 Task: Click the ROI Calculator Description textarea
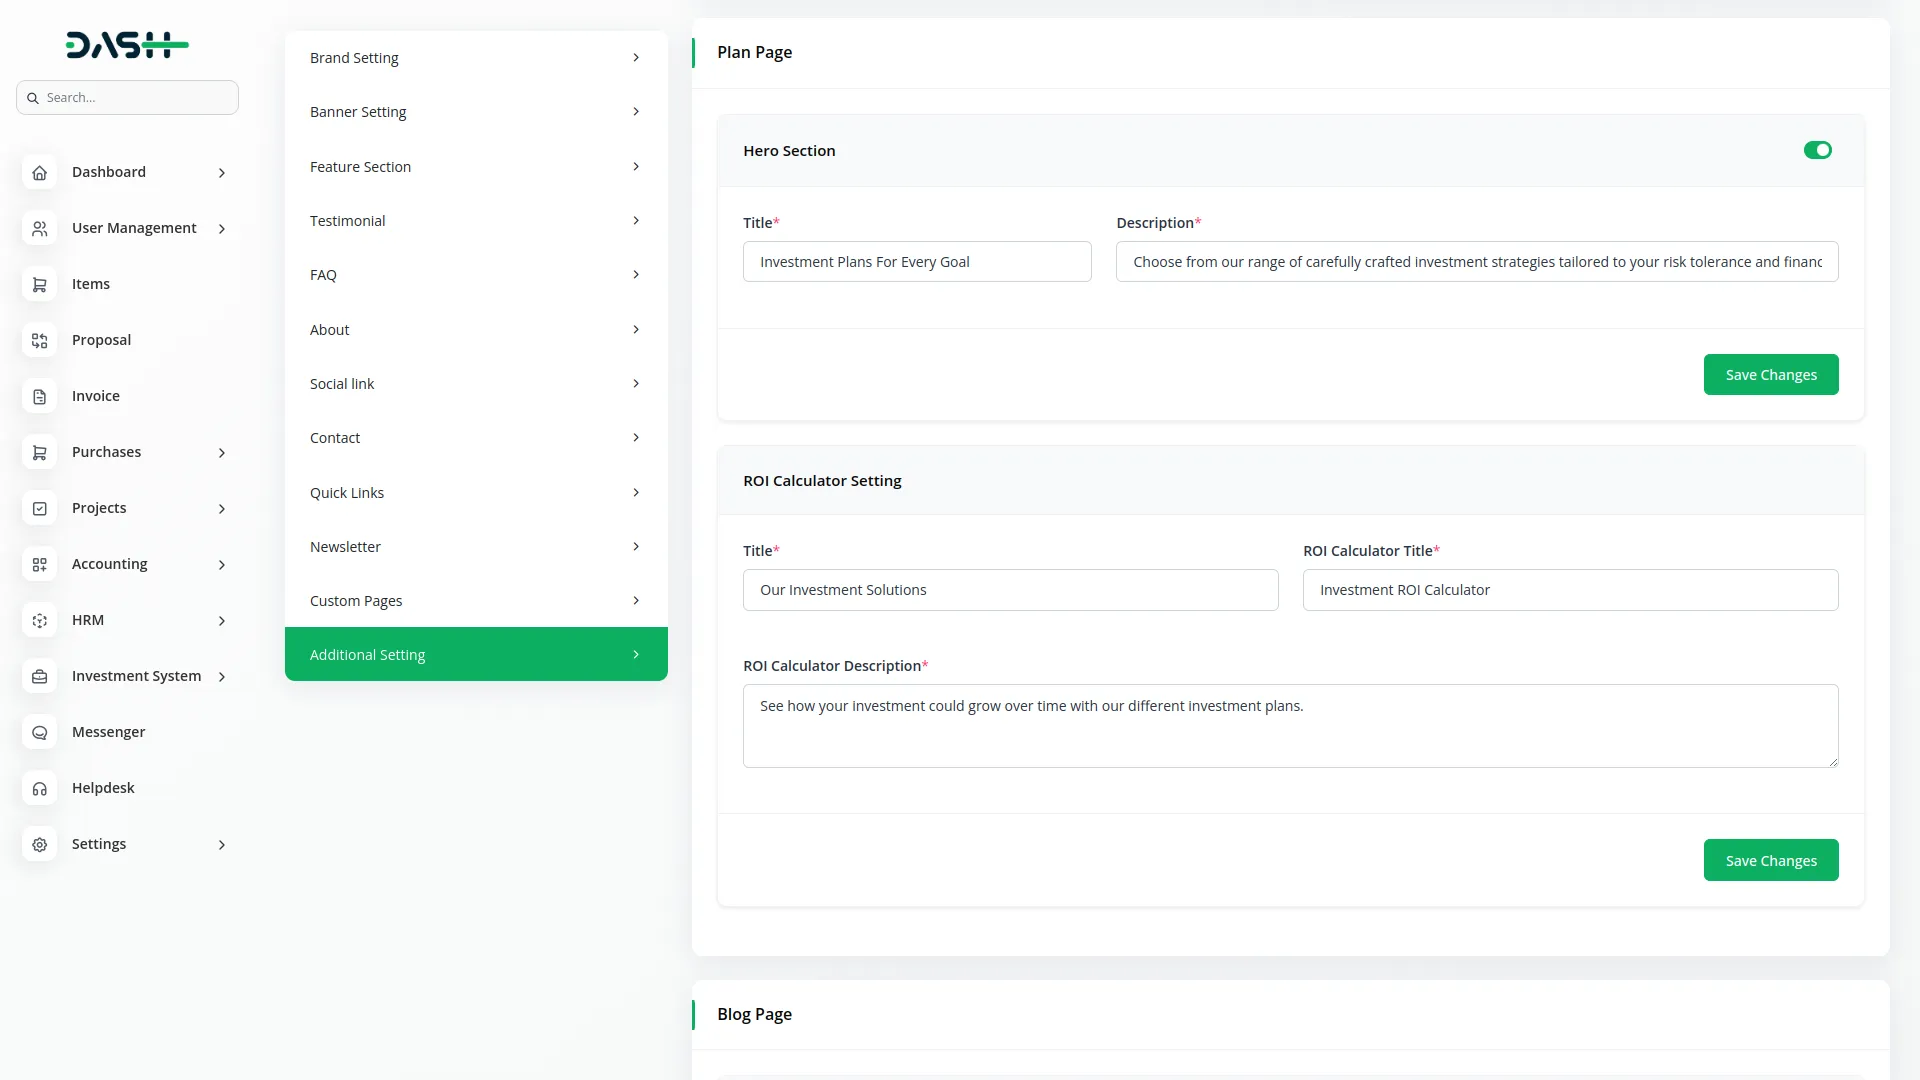pos(1290,726)
